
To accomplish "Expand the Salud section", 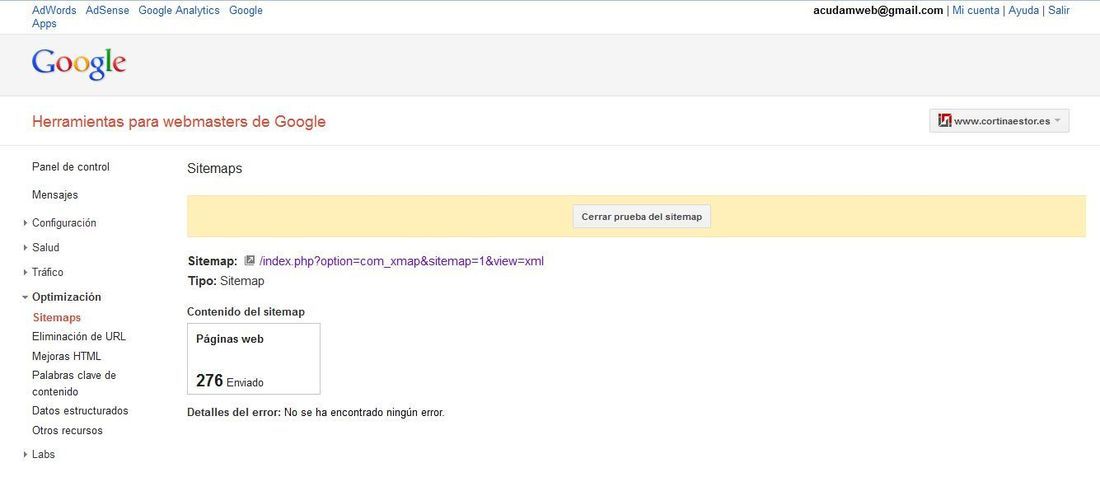I will click(43, 247).
